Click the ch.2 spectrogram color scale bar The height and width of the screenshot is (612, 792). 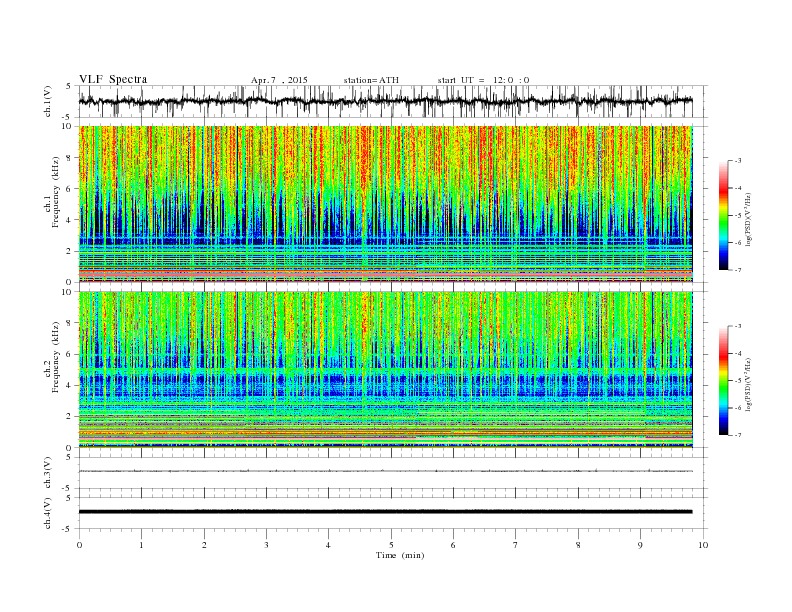coord(723,380)
